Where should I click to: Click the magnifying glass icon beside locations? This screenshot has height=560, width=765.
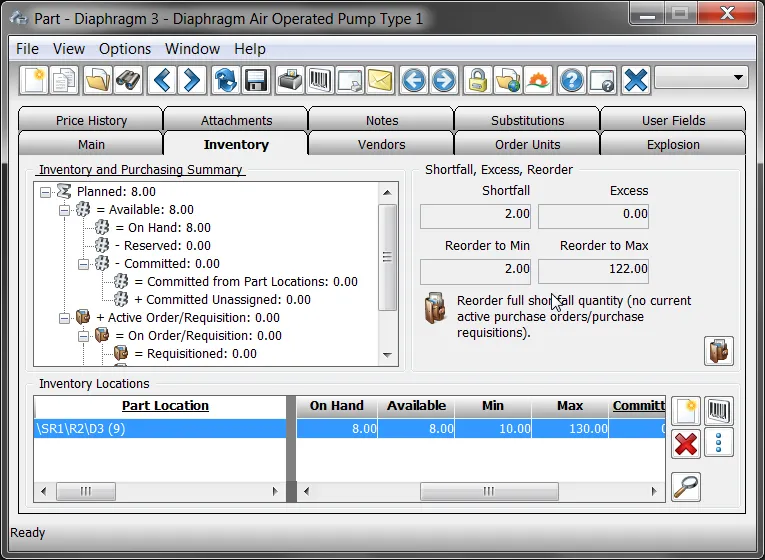(686, 486)
